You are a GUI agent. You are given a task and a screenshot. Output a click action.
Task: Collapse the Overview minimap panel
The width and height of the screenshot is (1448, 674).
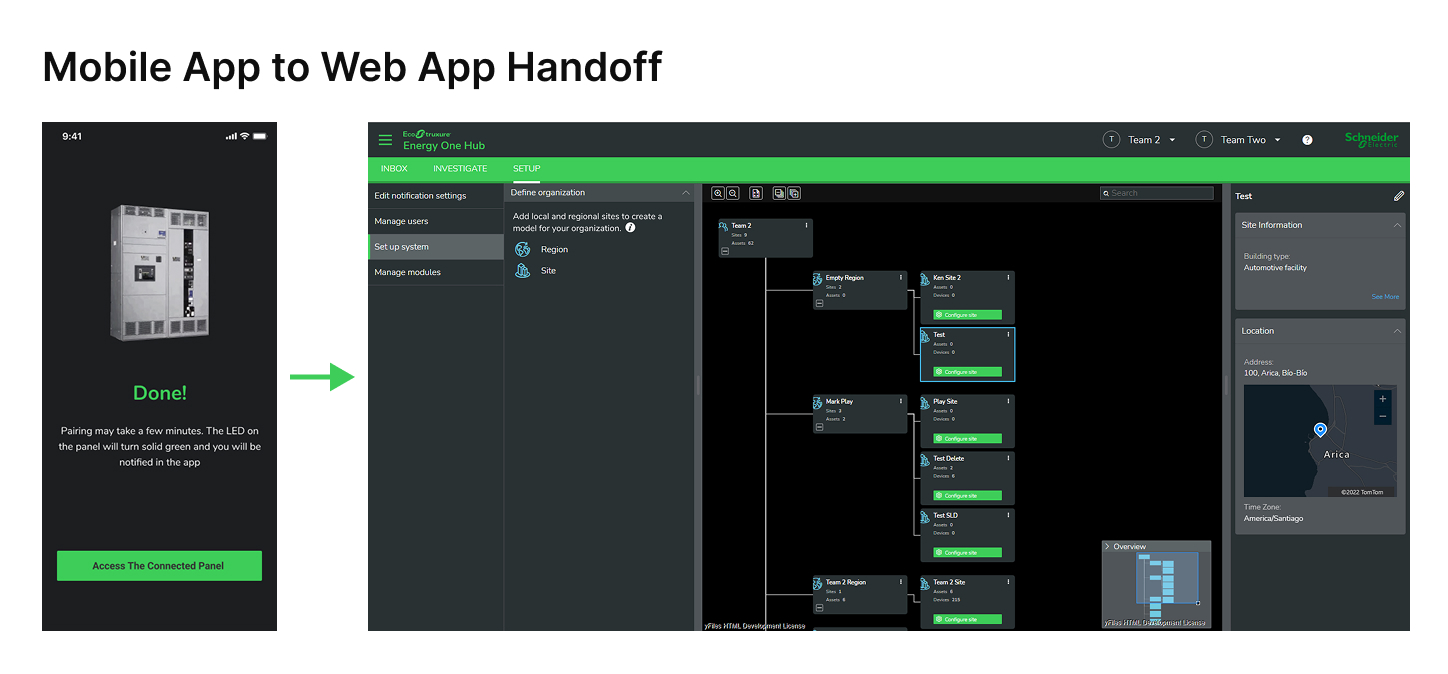click(1107, 547)
